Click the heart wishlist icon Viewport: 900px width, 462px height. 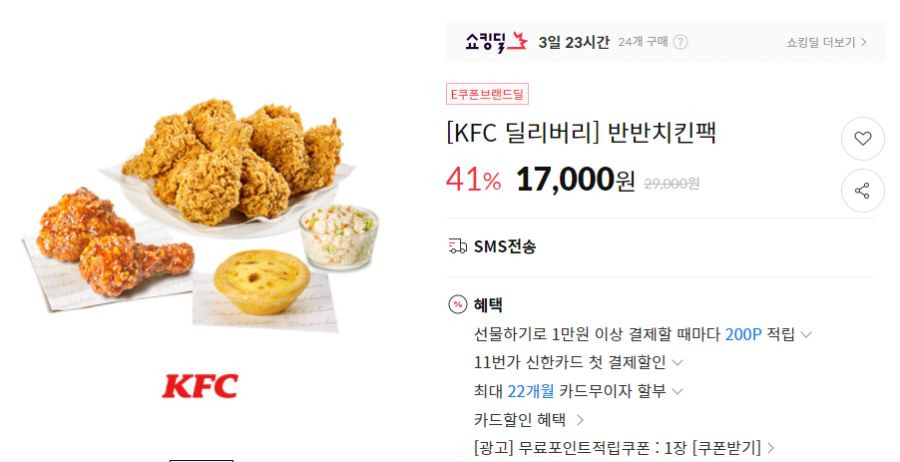coord(862,138)
